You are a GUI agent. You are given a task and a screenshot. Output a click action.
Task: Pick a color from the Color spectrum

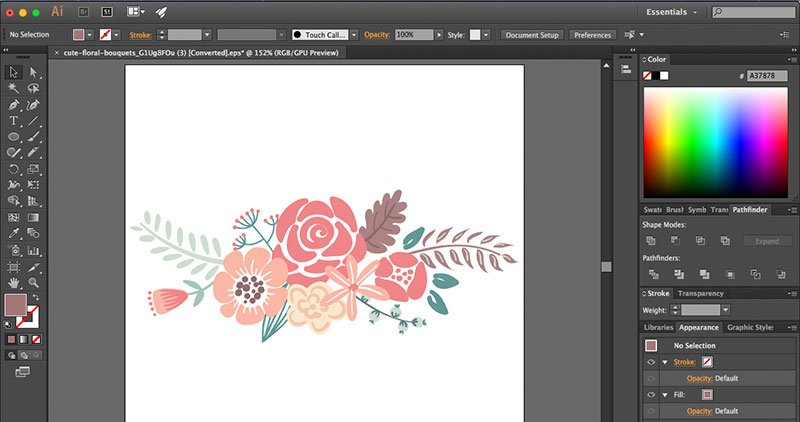click(715, 142)
